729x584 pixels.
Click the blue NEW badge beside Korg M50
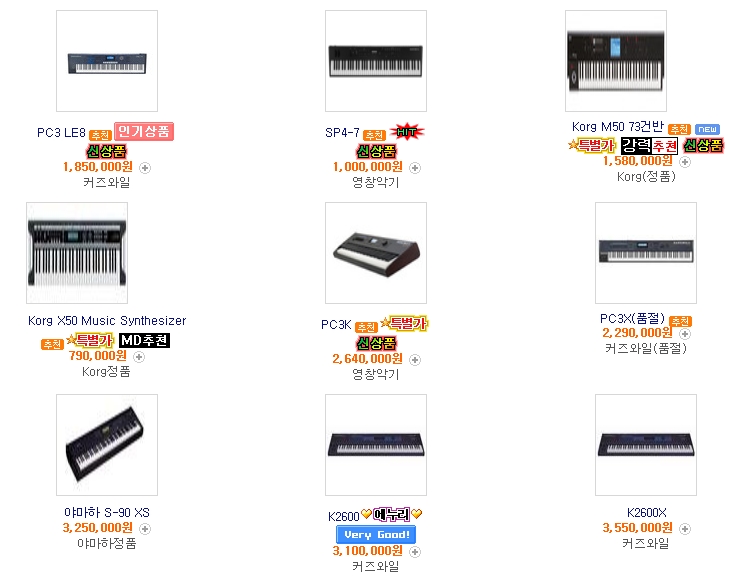(707, 129)
